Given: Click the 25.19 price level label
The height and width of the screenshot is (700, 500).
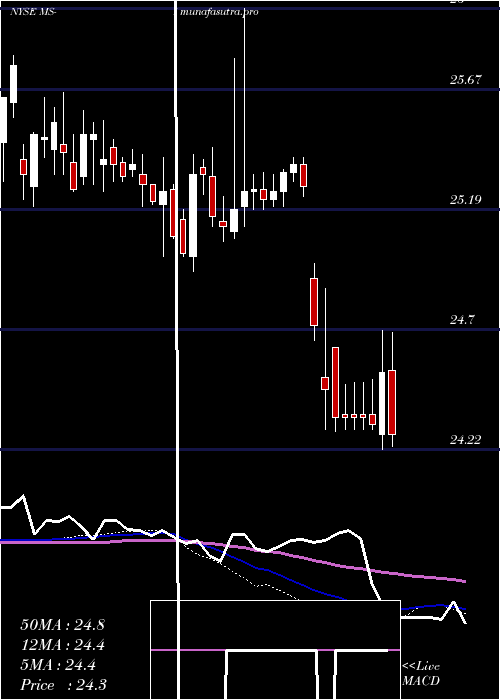Looking at the screenshot, I should coord(465,200).
